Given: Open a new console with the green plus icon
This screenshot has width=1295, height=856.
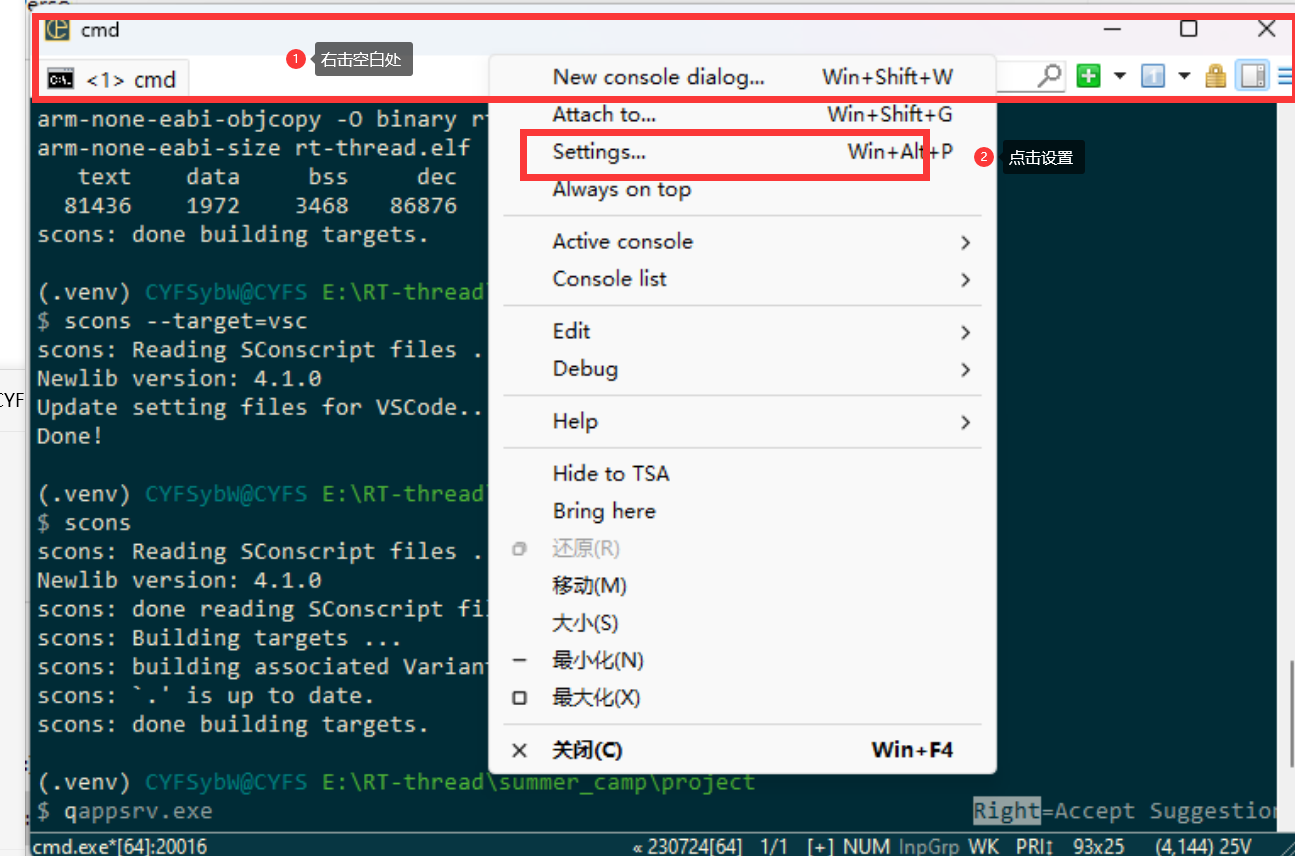Looking at the screenshot, I should pyautogui.click(x=1088, y=75).
